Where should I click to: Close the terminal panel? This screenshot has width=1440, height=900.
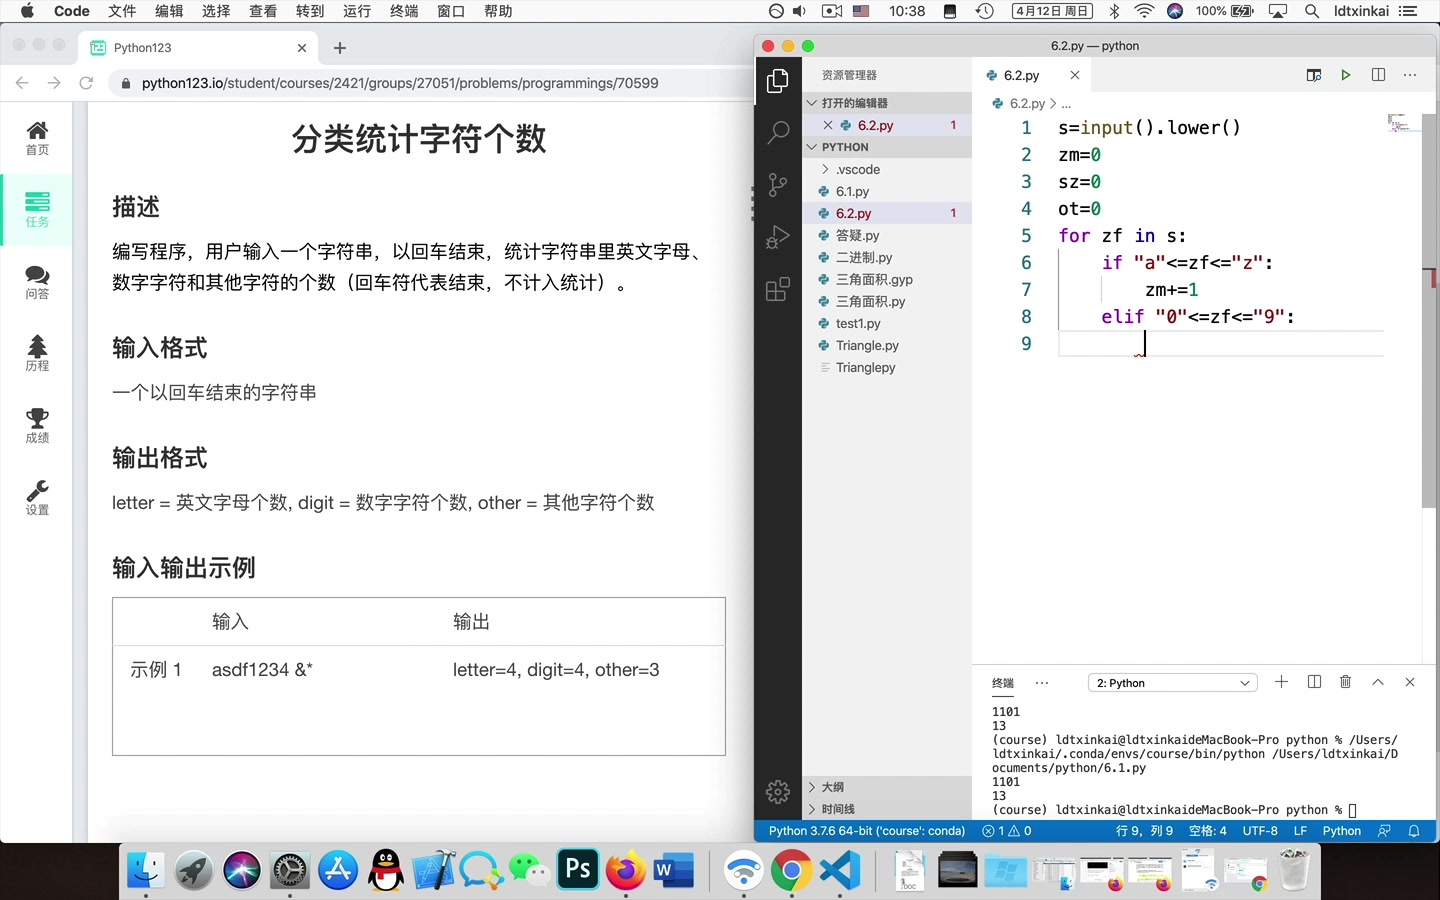(1410, 682)
